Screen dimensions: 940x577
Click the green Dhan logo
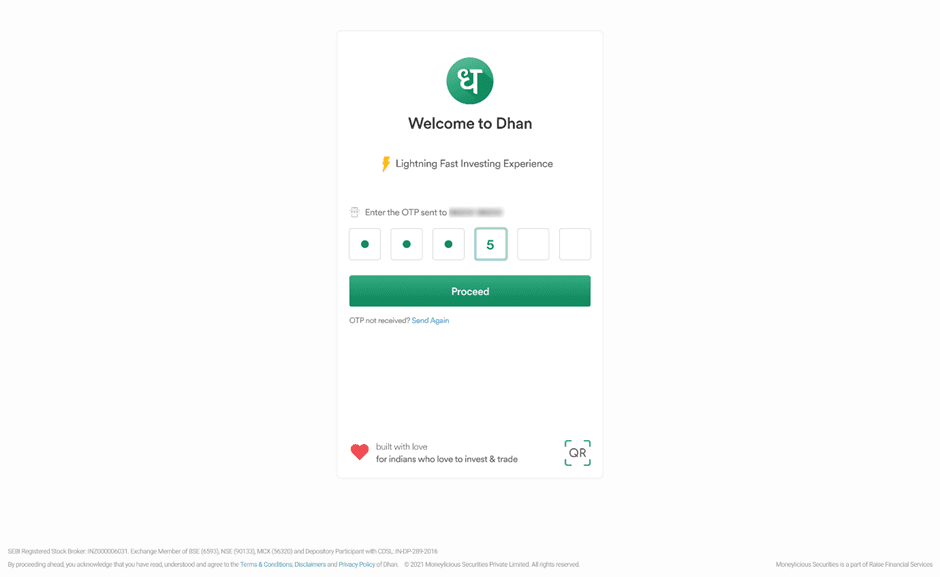pyautogui.click(x=469, y=81)
